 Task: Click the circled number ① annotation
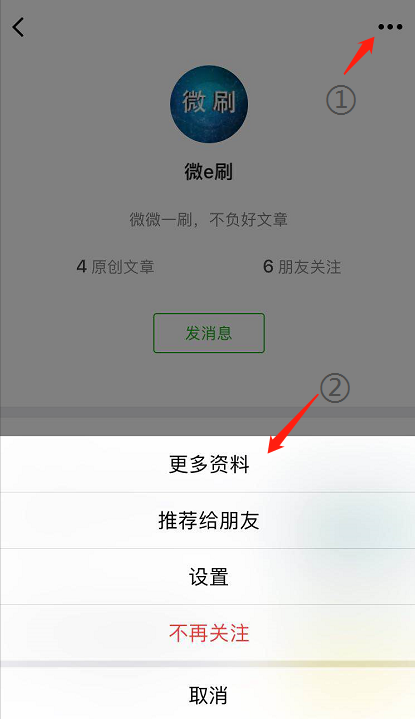(x=341, y=100)
